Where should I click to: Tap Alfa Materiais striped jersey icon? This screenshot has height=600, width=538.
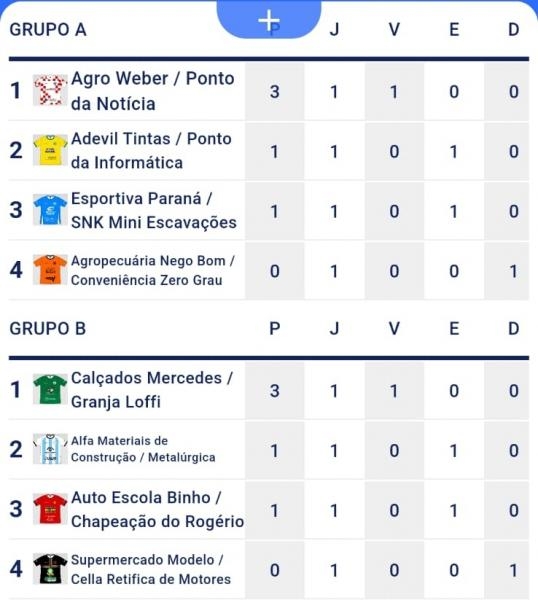50,449
